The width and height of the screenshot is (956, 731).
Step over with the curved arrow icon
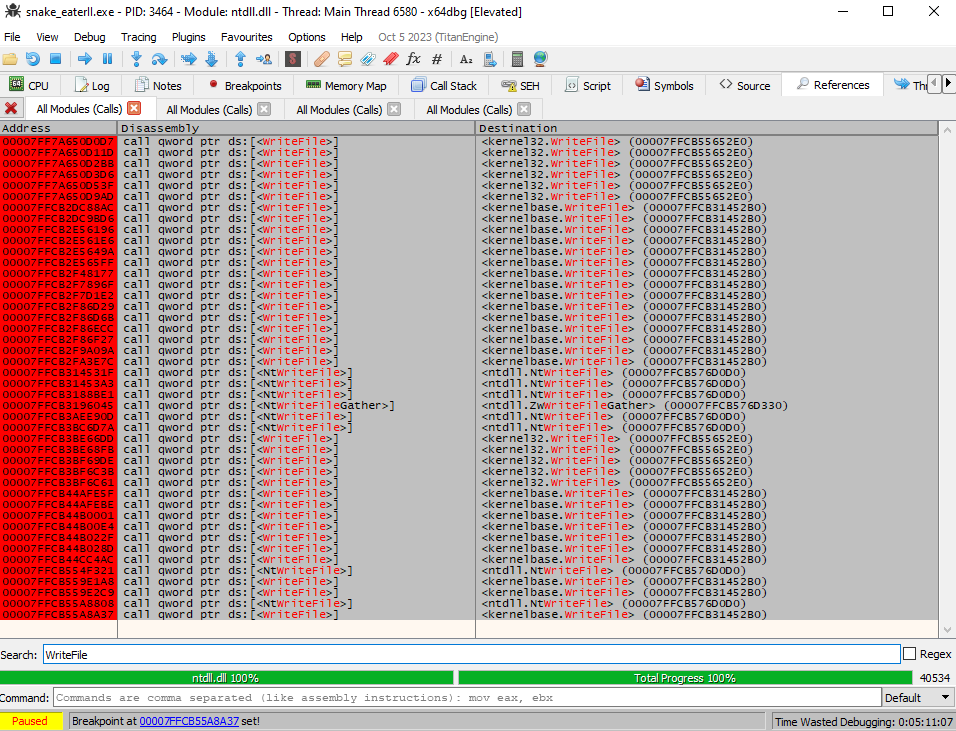pos(159,59)
